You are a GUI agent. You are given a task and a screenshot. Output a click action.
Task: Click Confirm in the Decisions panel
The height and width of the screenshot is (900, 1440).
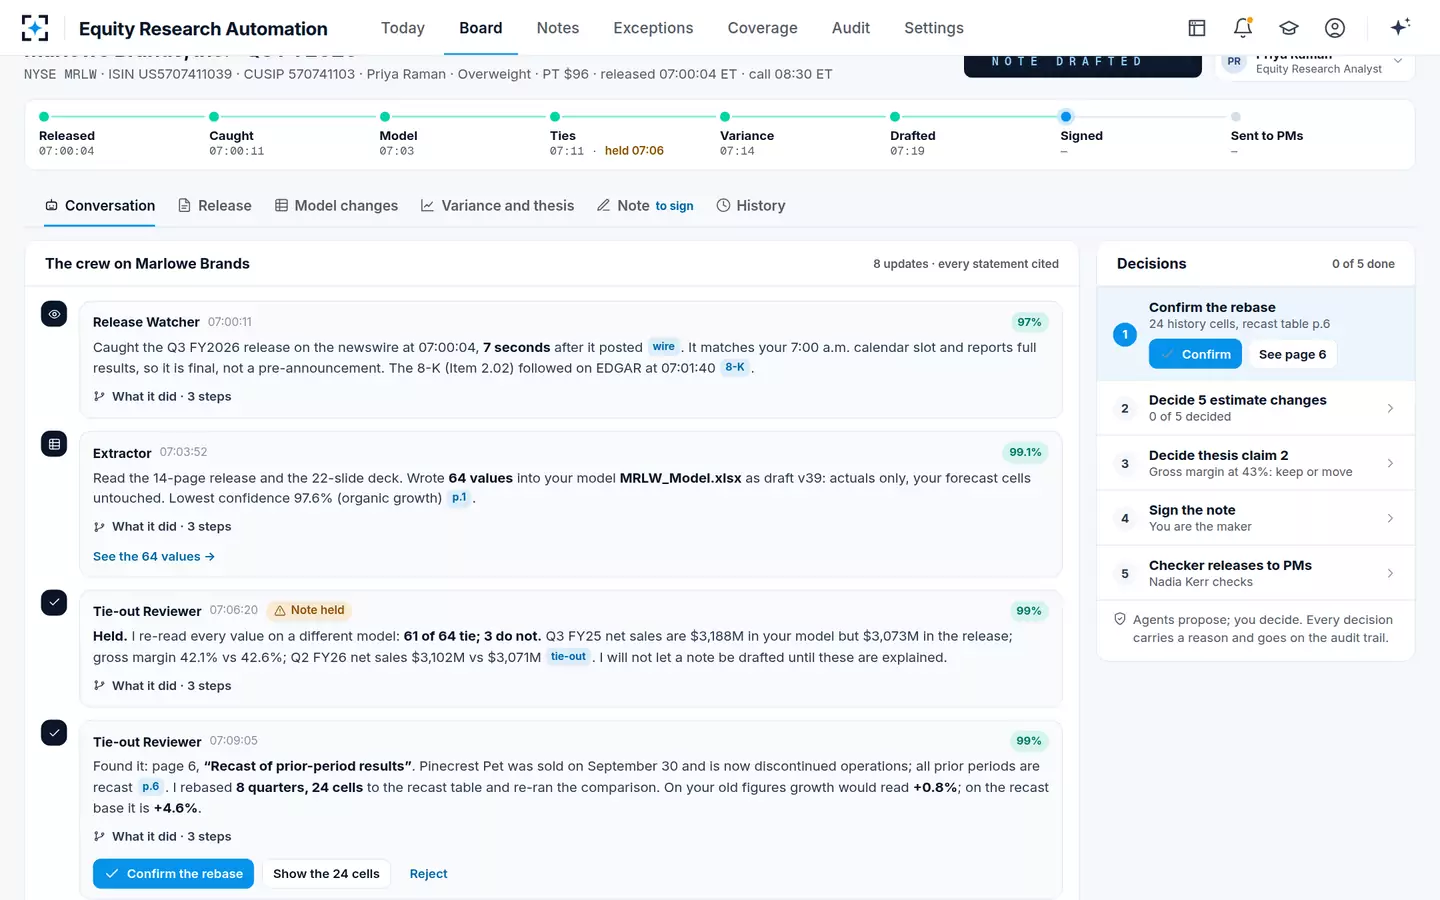(x=1195, y=354)
